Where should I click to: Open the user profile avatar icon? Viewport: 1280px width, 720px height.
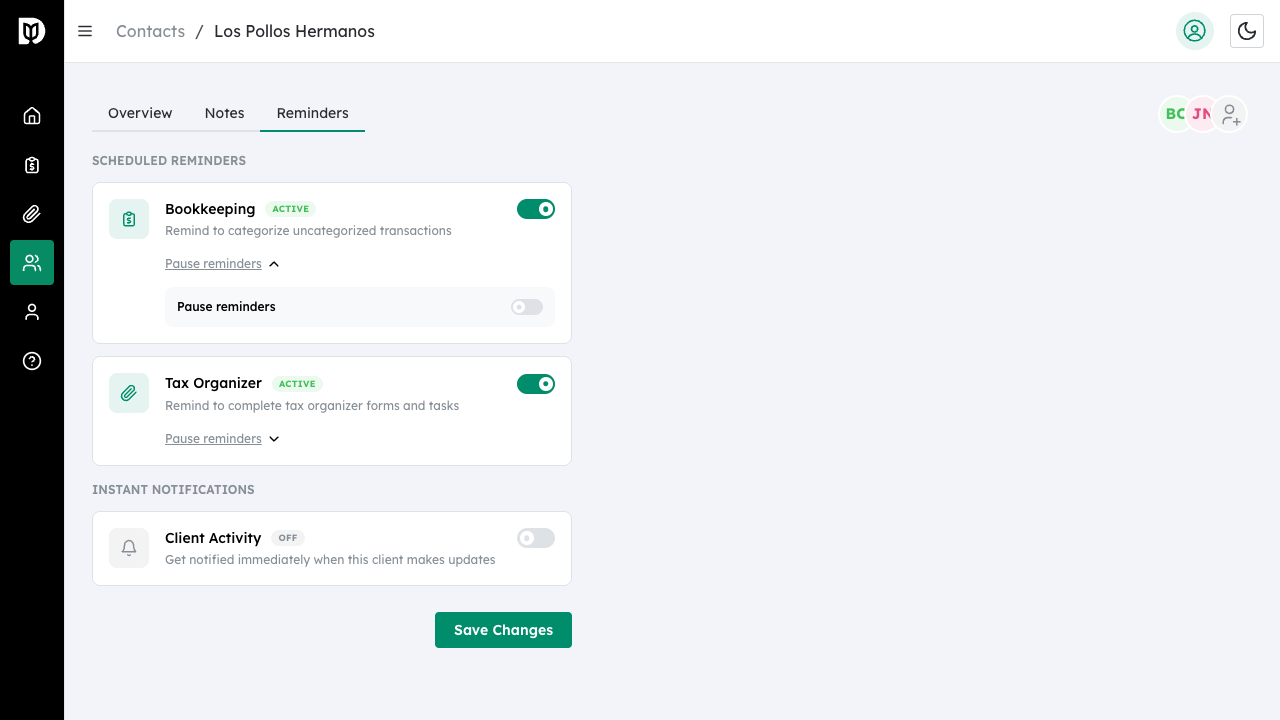pos(1194,31)
